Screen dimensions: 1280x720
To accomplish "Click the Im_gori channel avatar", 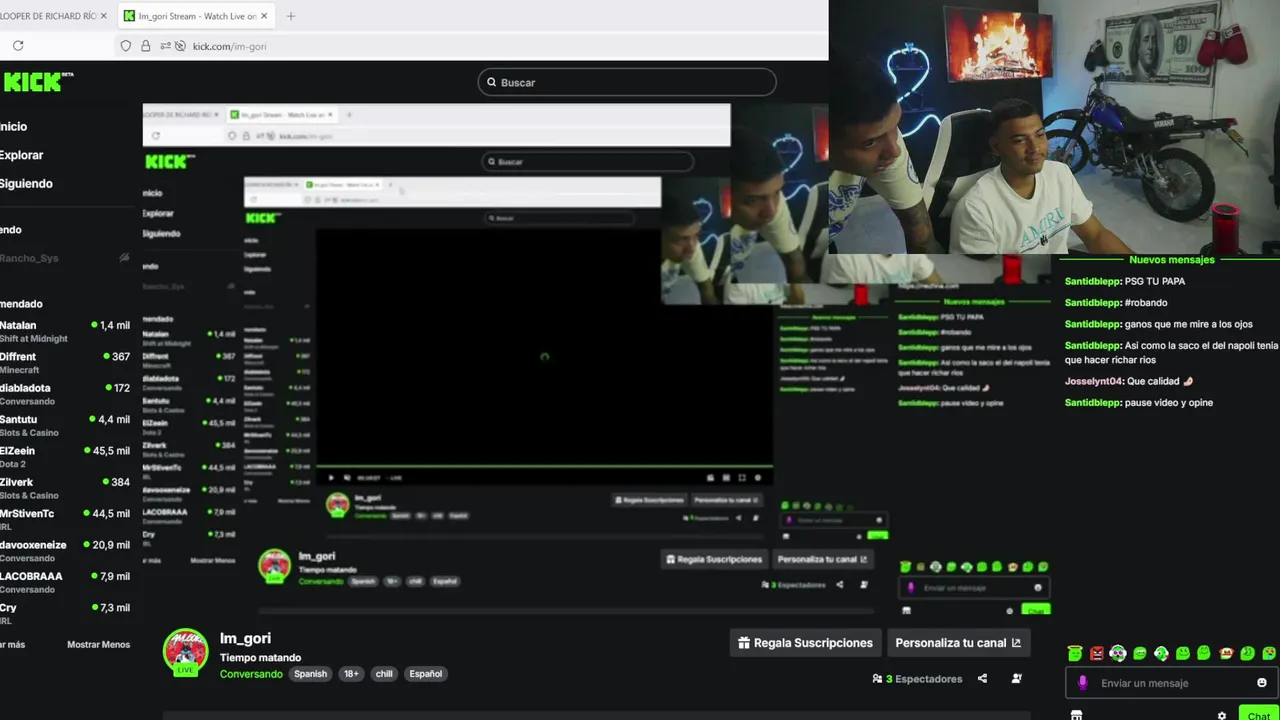I will (x=185, y=652).
